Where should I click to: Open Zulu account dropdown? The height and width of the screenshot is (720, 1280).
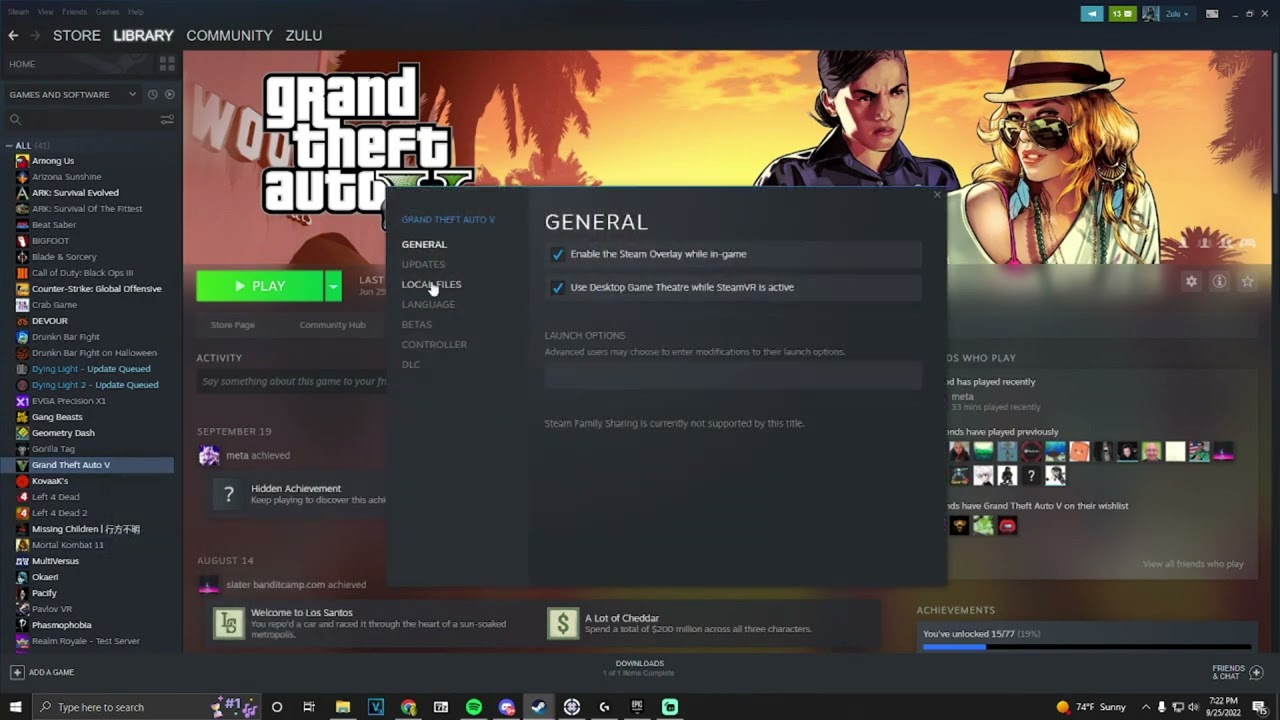coord(1178,14)
